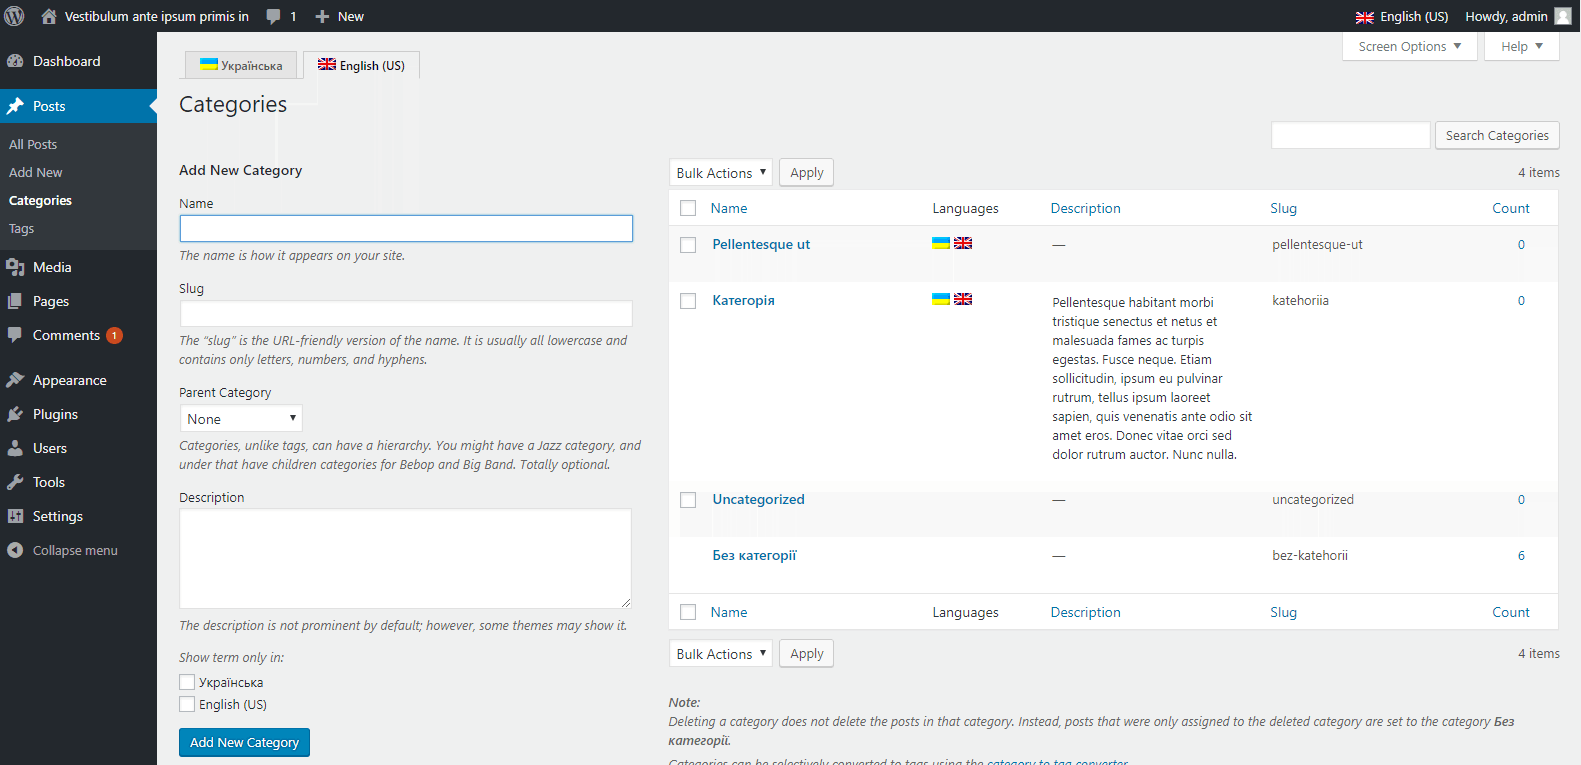
Task: Expand the Help panel
Action: tap(1522, 47)
